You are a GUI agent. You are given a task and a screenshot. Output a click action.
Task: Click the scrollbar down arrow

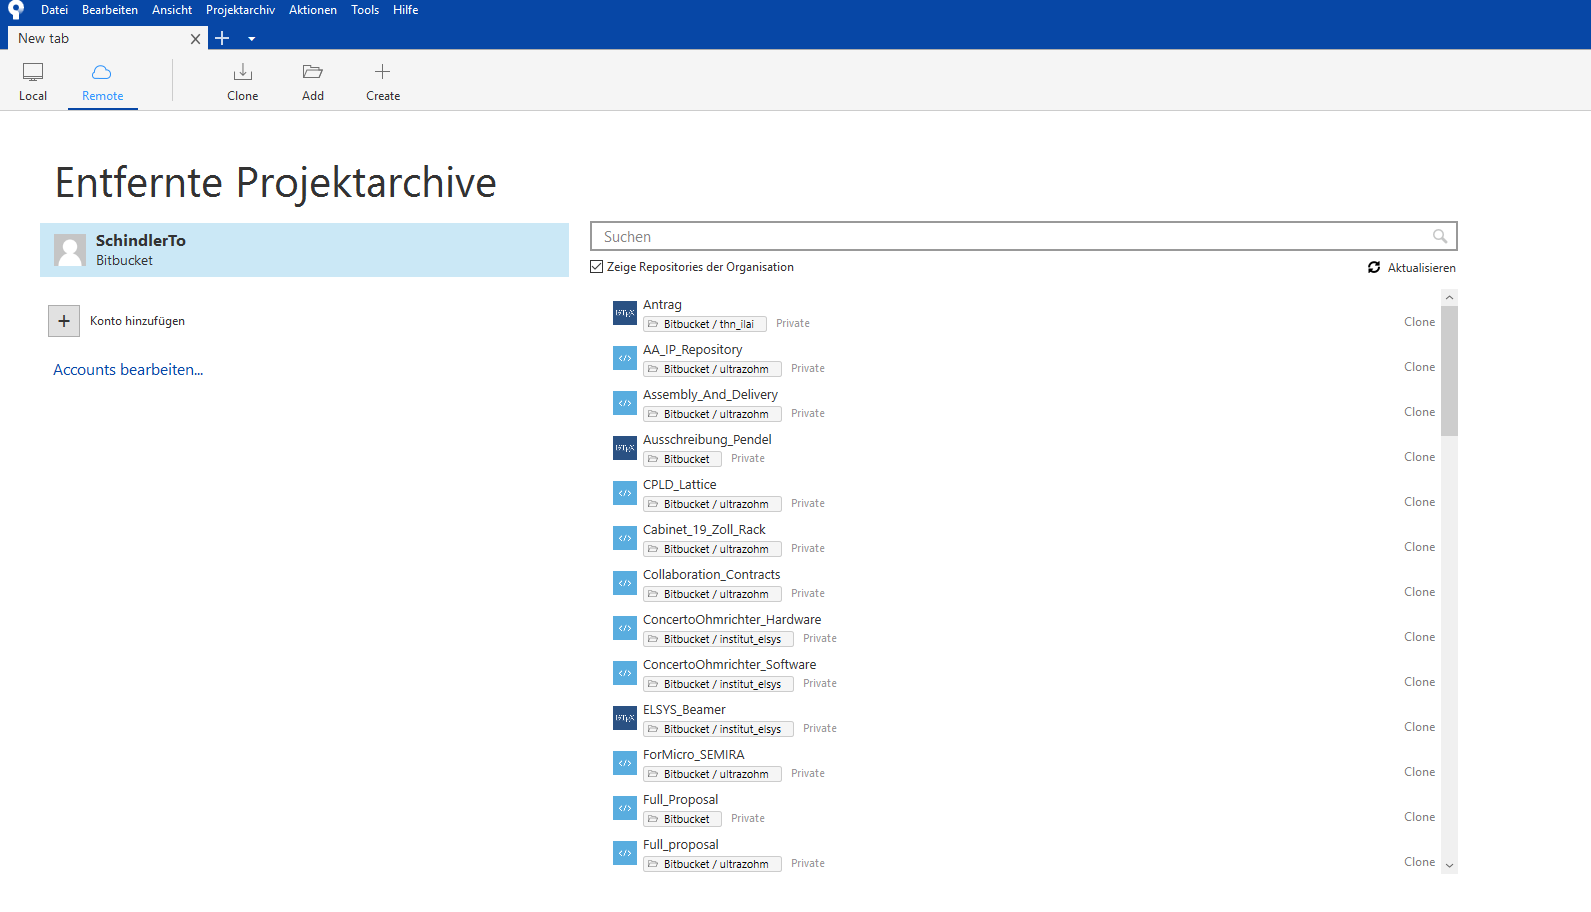click(1449, 866)
